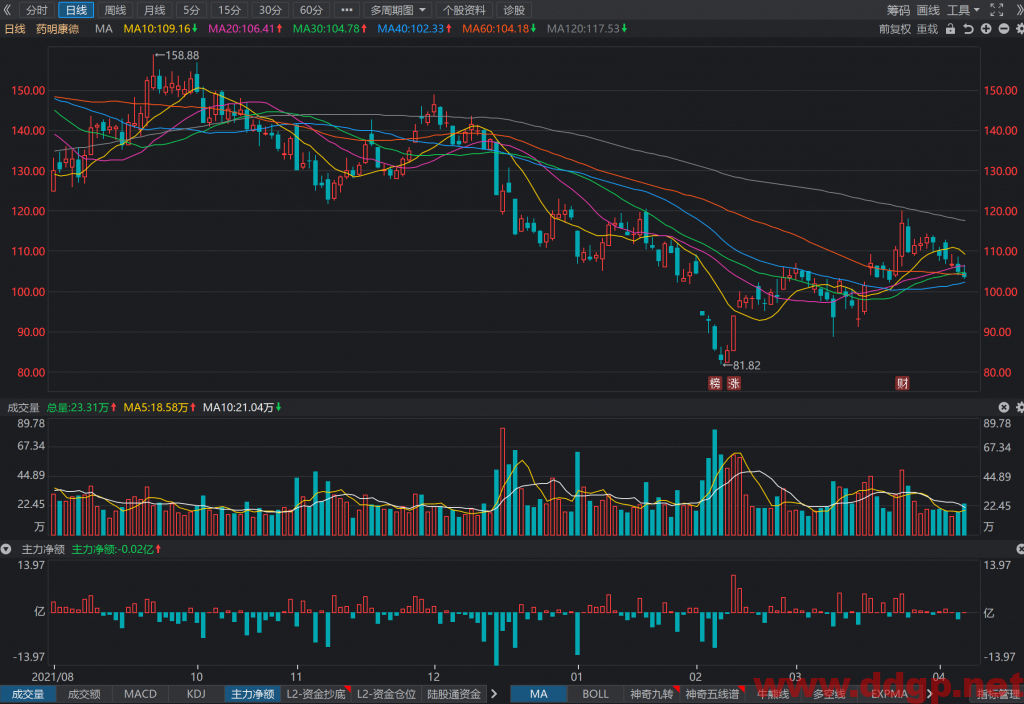Click 药明康德 stock name

57,29
